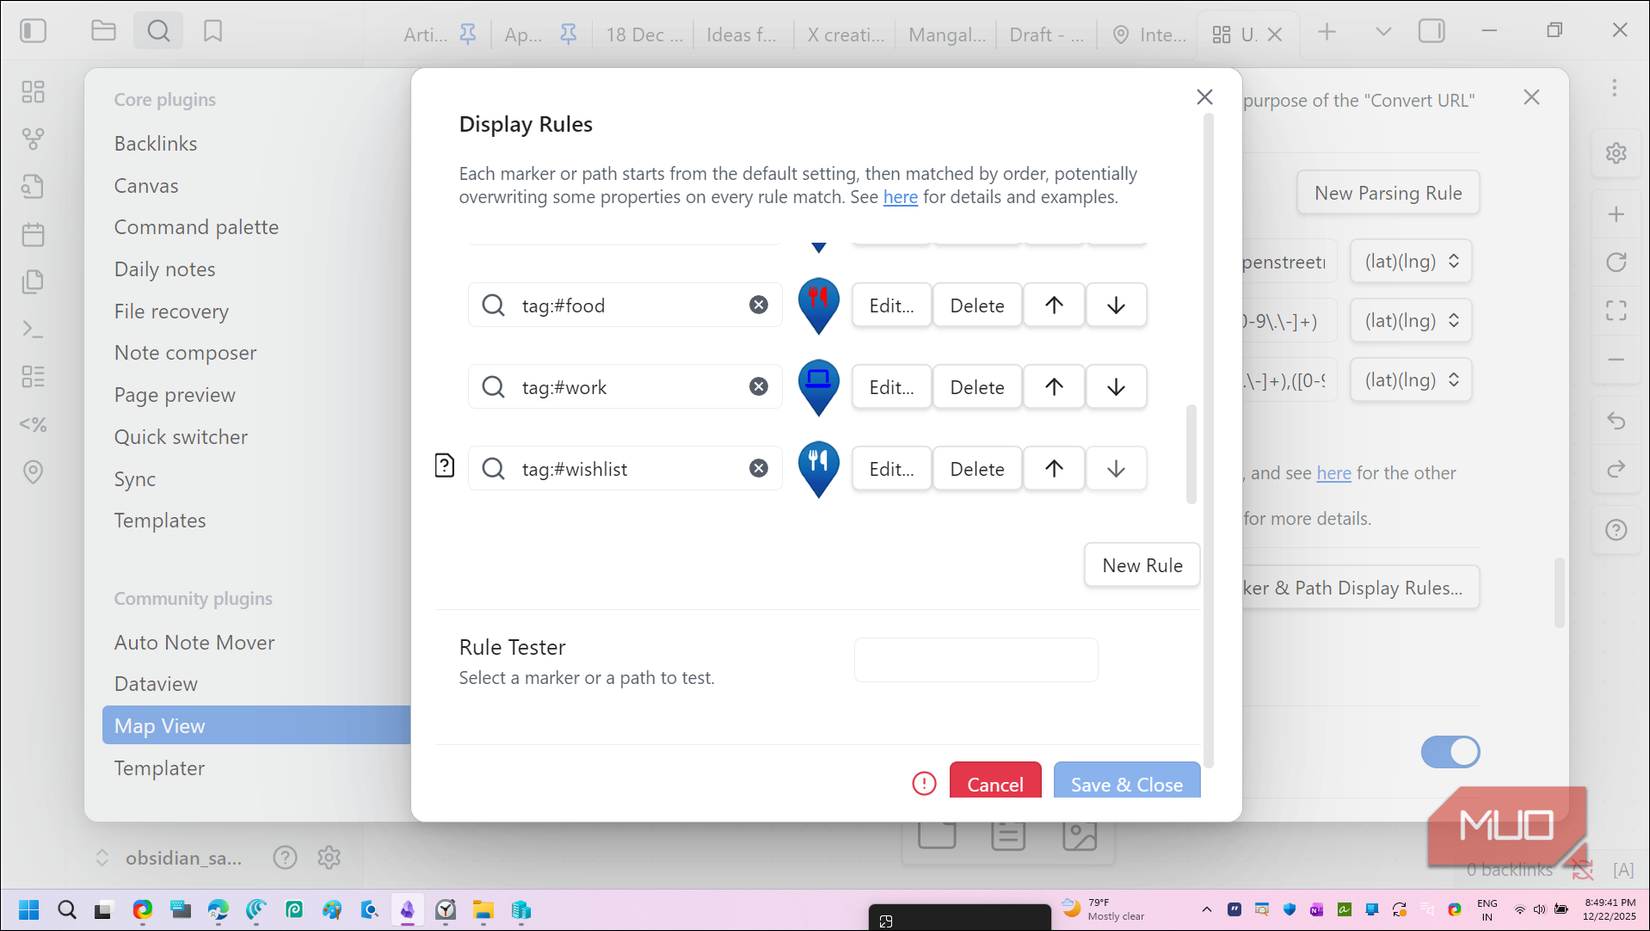1650x931 pixels.
Task: Click the file search ribbon icon
Action: [33, 187]
